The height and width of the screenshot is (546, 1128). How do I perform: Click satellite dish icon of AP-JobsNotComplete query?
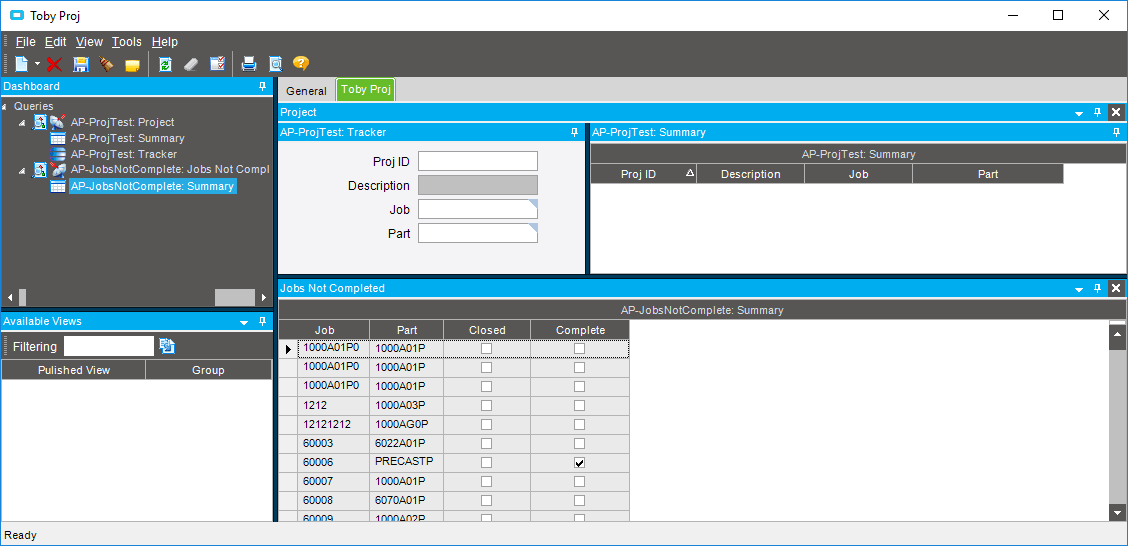(58, 170)
